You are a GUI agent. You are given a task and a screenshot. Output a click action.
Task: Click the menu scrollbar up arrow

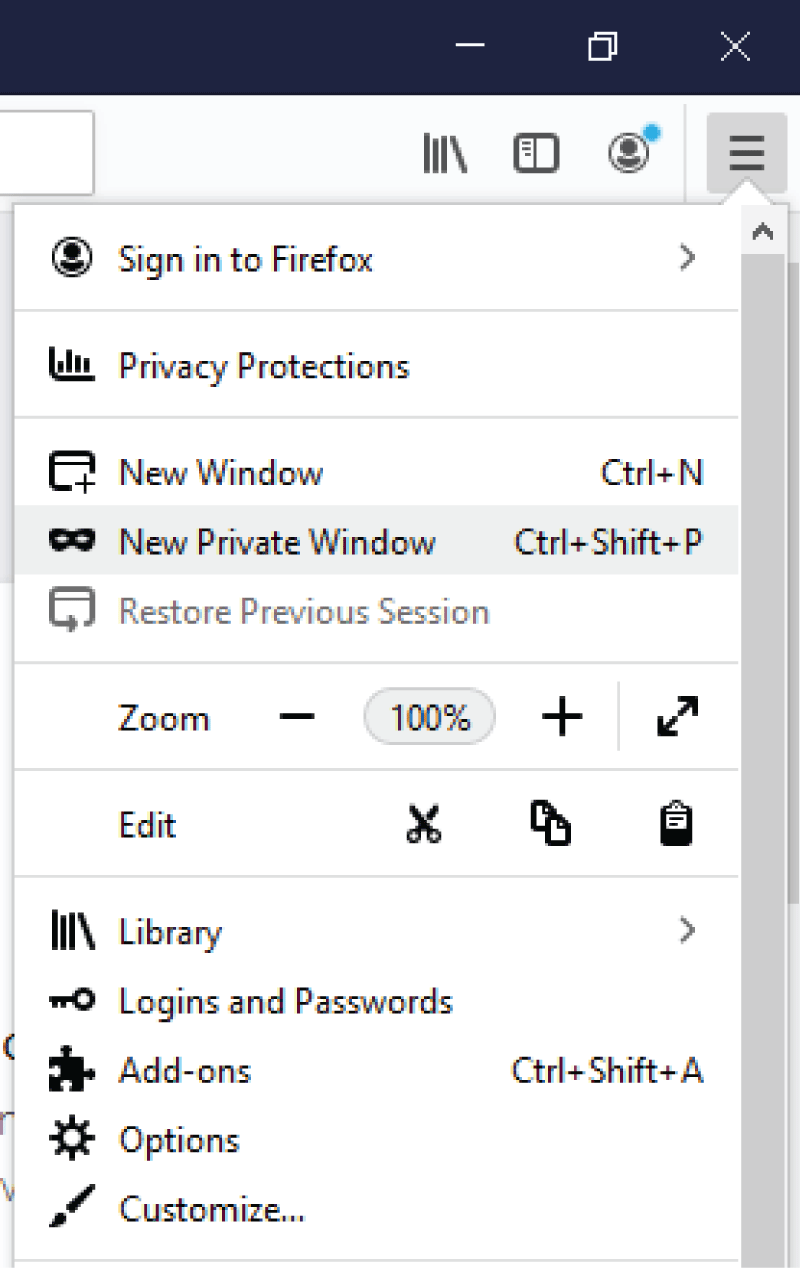click(763, 231)
